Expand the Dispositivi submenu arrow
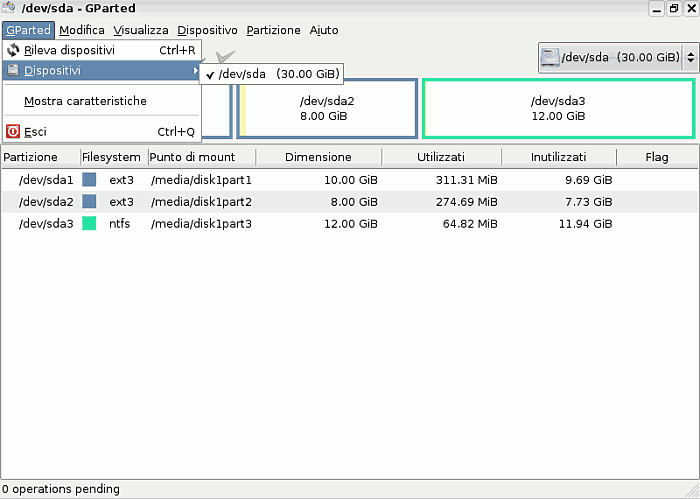Image resolution: width=700 pixels, height=499 pixels. 195,71
